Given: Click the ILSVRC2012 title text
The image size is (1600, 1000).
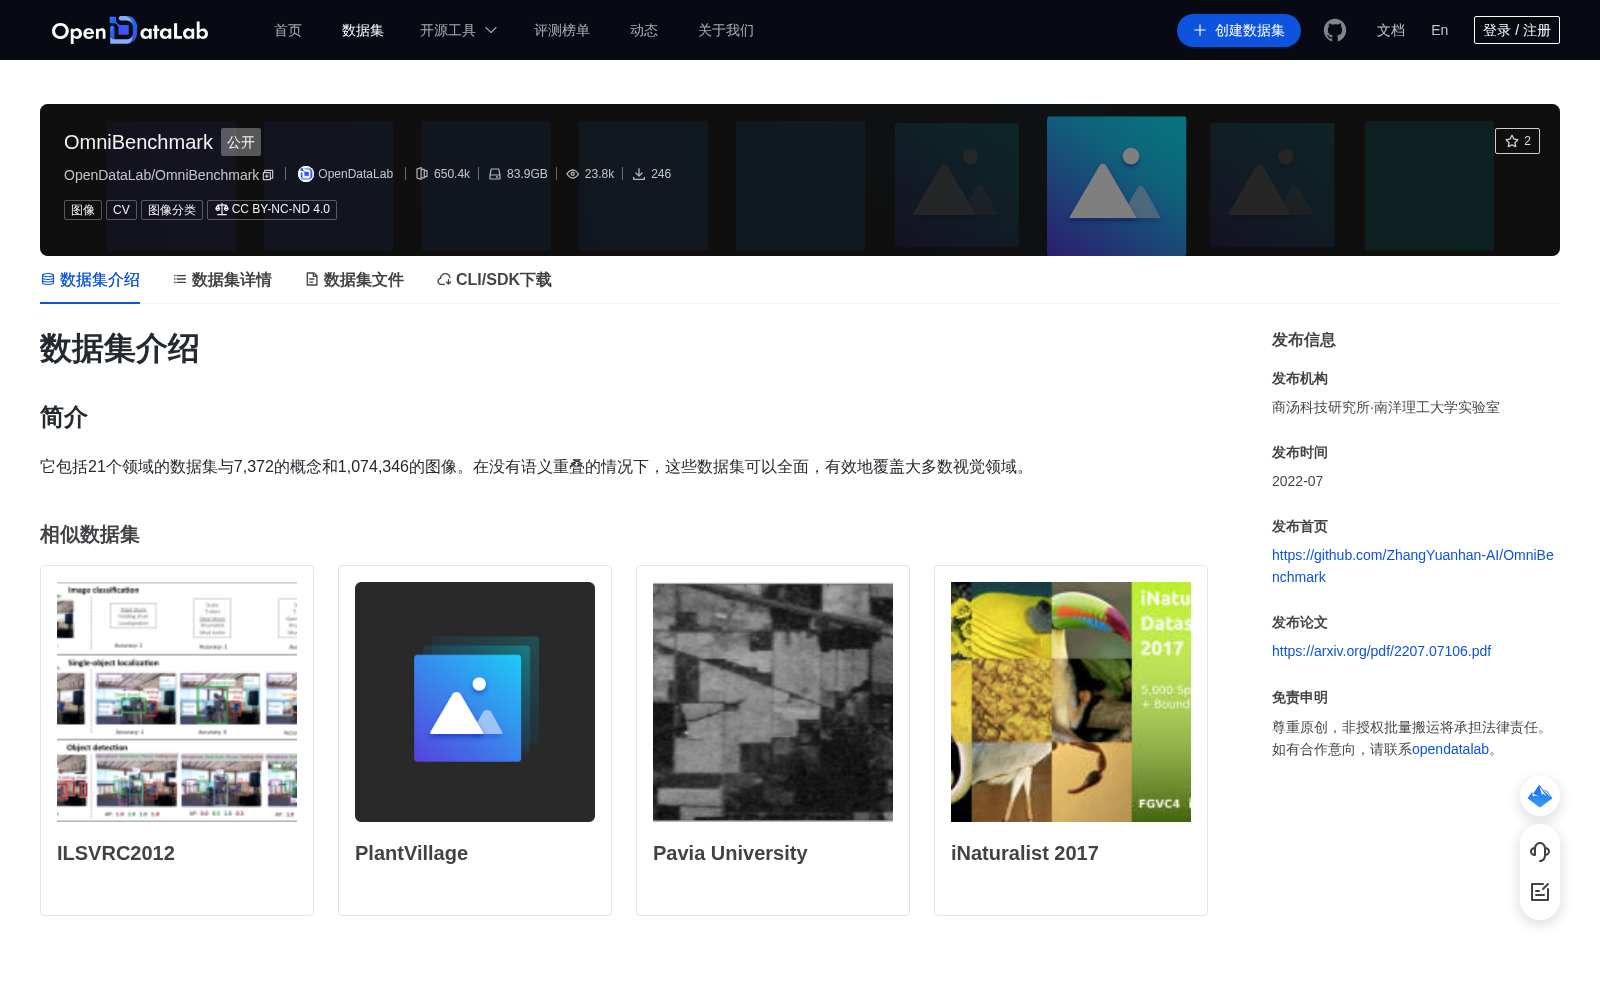Looking at the screenshot, I should point(116,853).
